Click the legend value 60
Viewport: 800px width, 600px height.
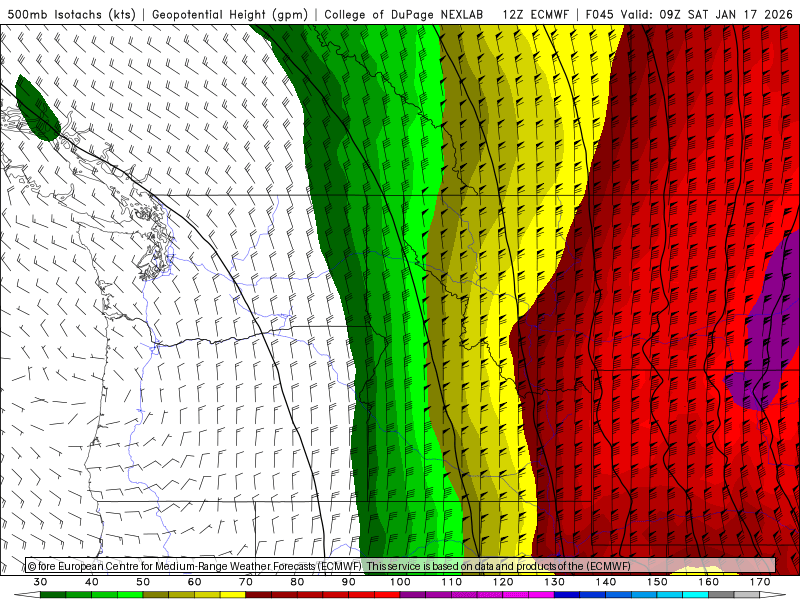pyautogui.click(x=194, y=582)
